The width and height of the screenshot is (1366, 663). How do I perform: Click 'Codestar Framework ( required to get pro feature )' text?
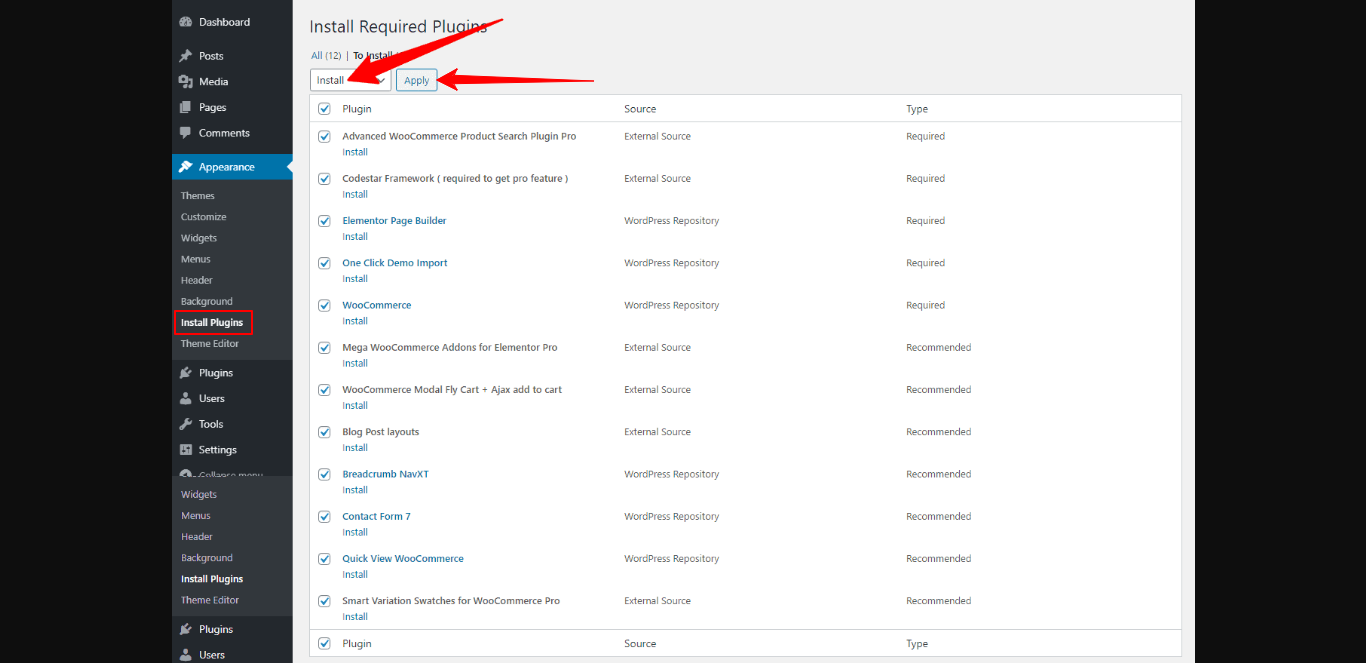click(455, 179)
